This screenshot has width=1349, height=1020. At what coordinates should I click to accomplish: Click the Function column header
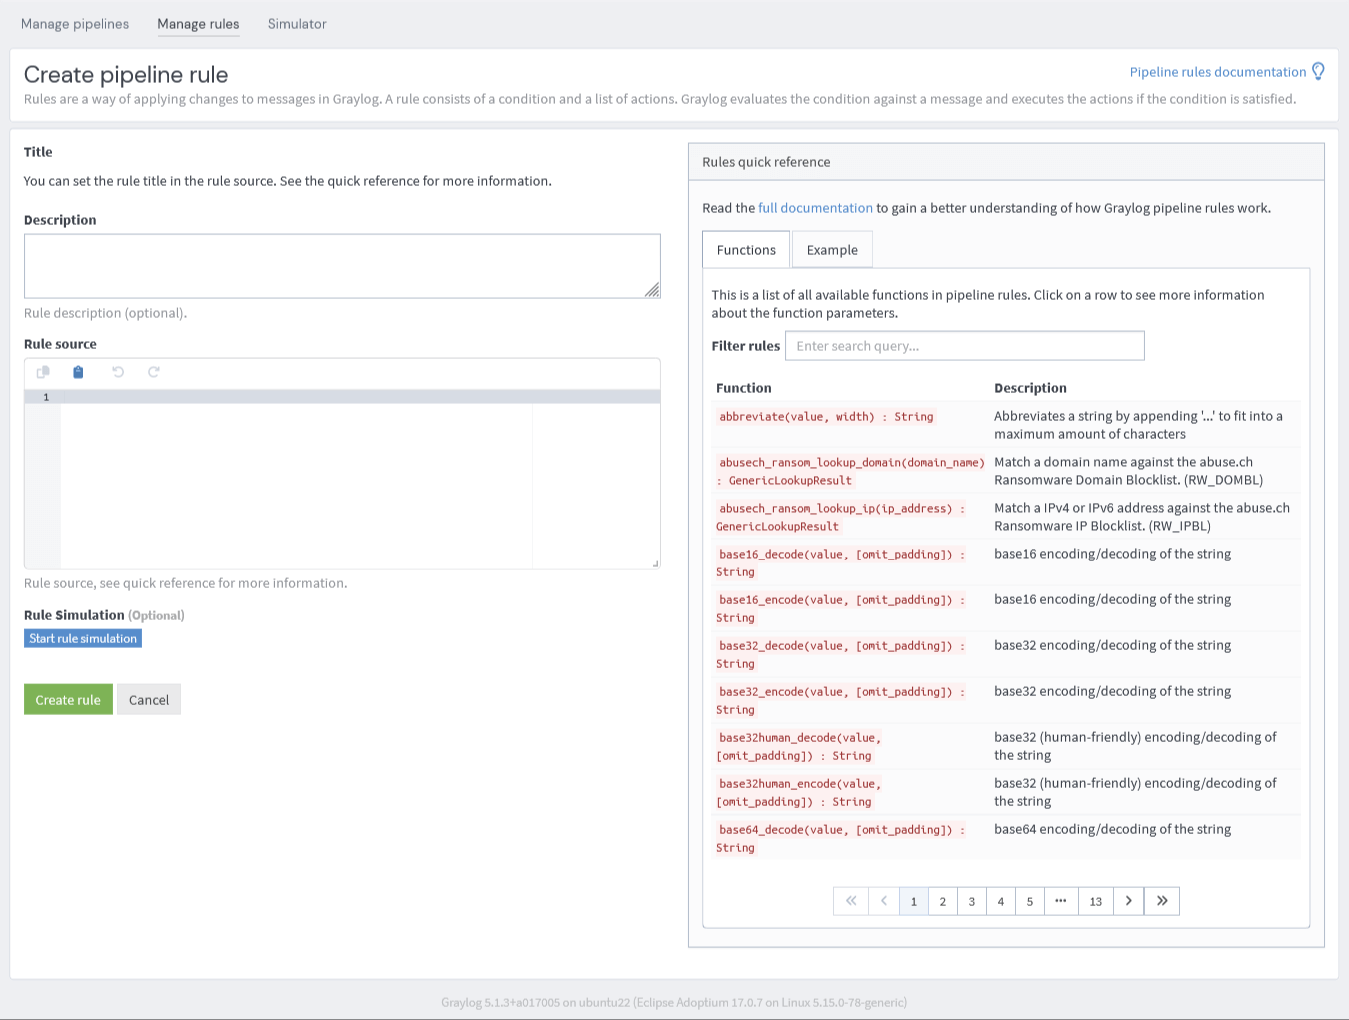click(x=744, y=388)
